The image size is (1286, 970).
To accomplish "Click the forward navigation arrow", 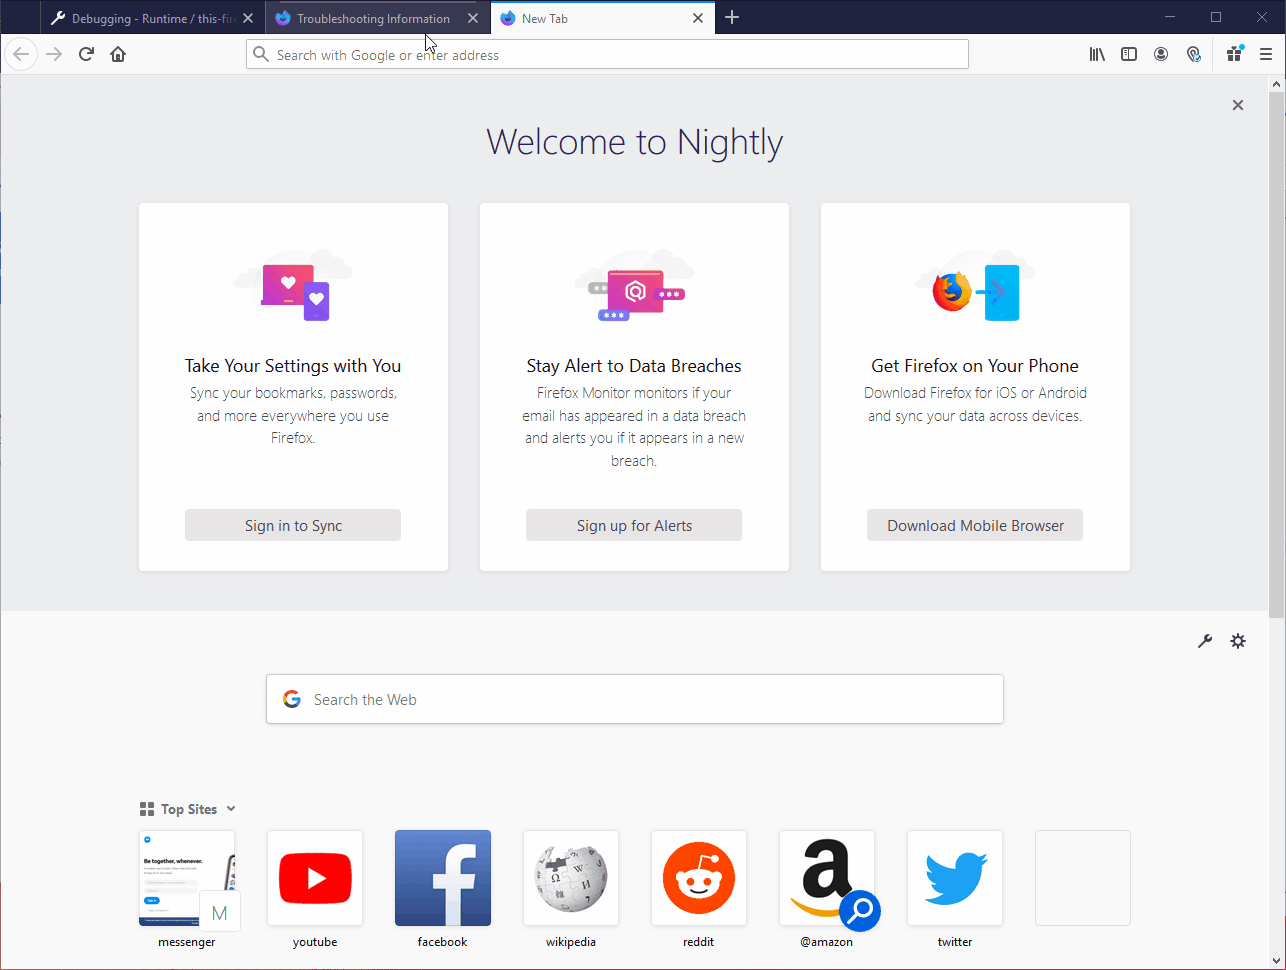I will [x=54, y=54].
